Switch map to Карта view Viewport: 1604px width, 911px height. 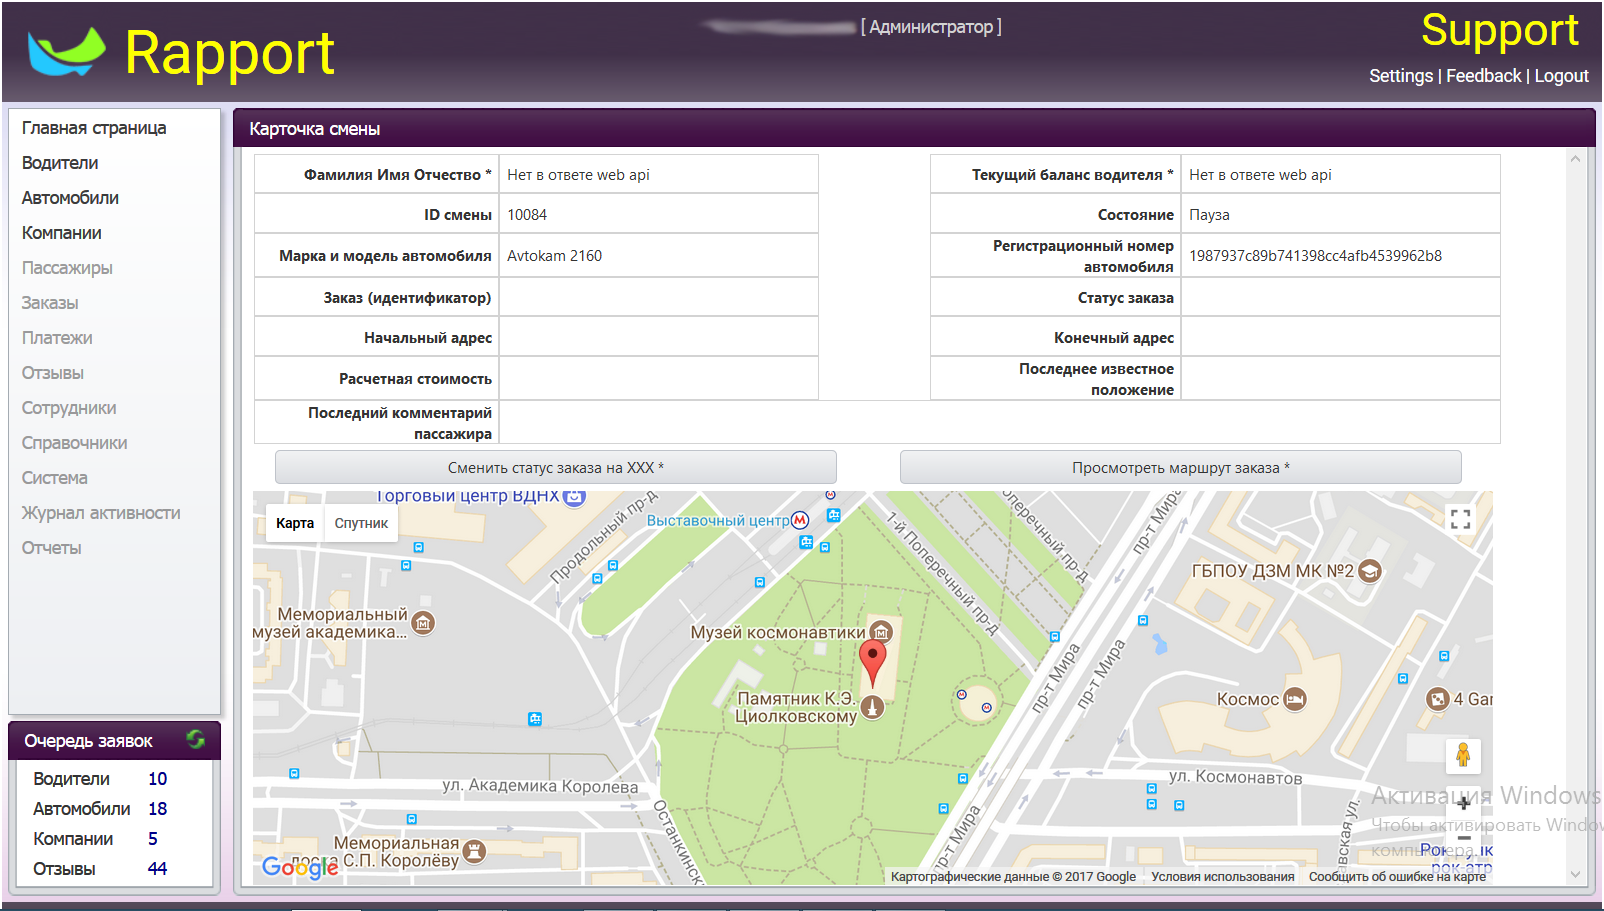(295, 523)
